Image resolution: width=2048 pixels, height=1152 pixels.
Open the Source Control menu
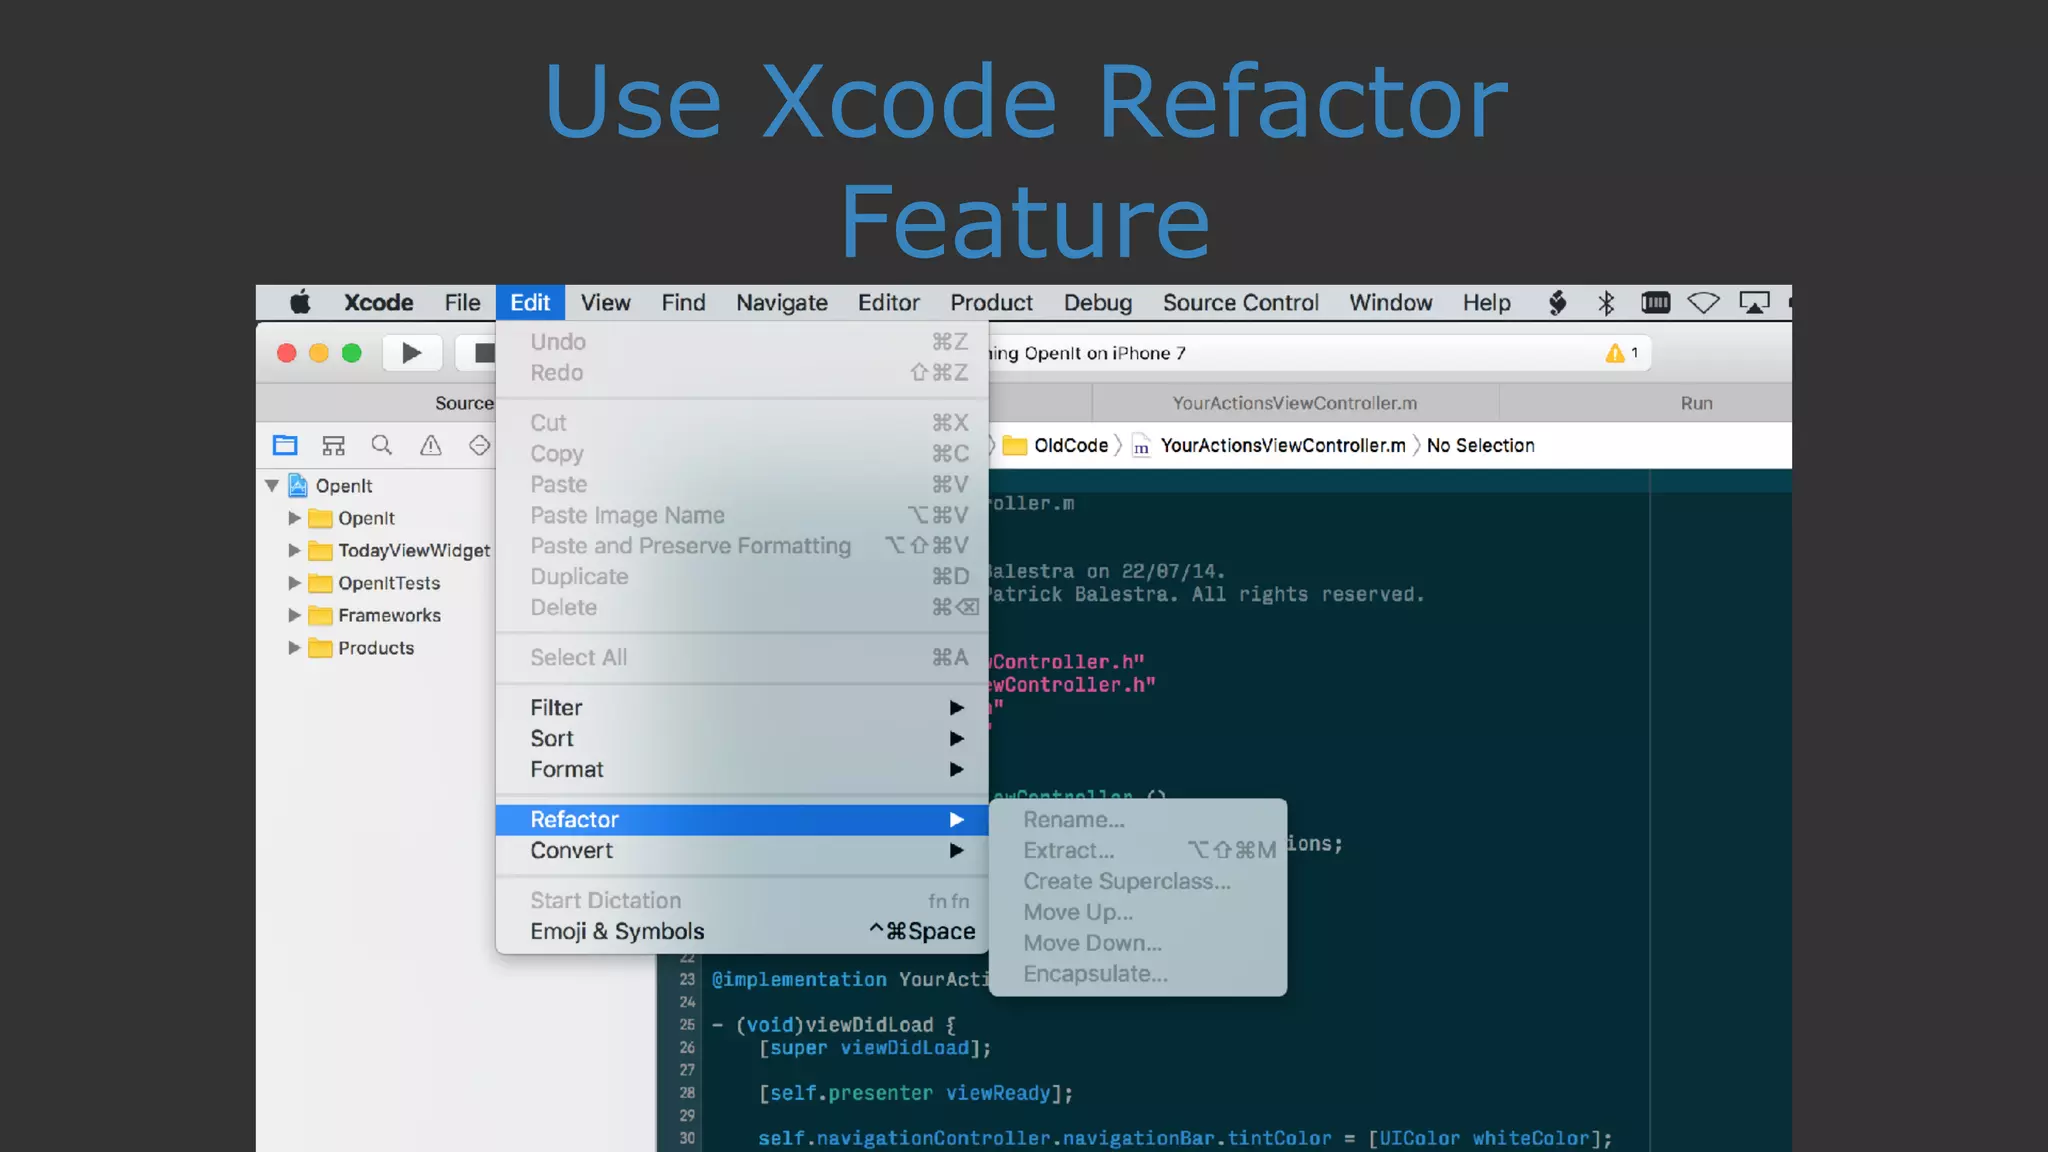pos(1240,302)
